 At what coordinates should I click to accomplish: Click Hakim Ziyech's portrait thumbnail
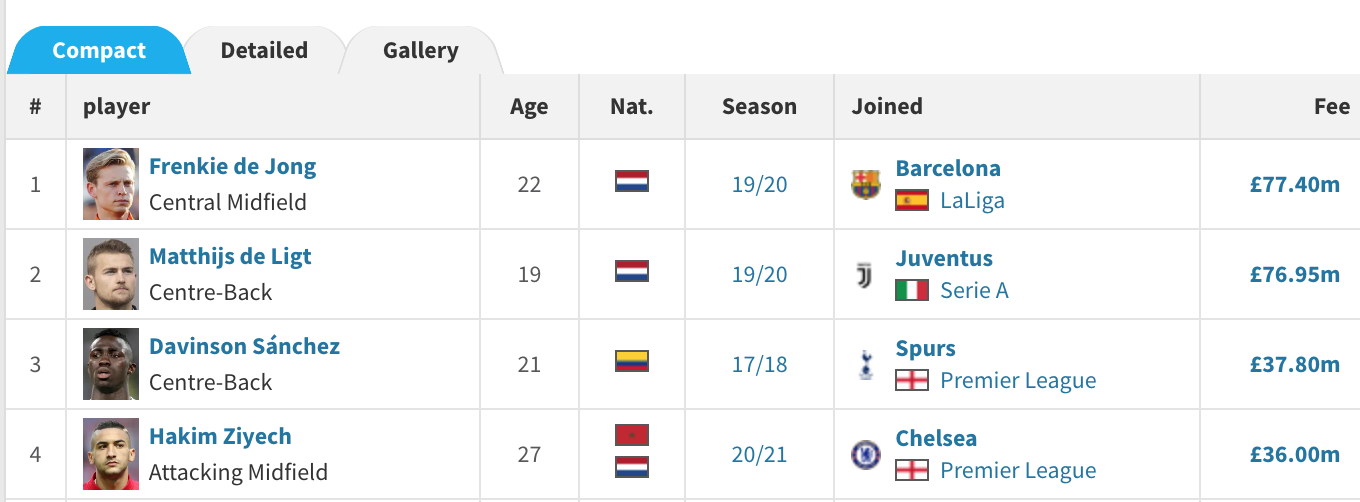111,454
